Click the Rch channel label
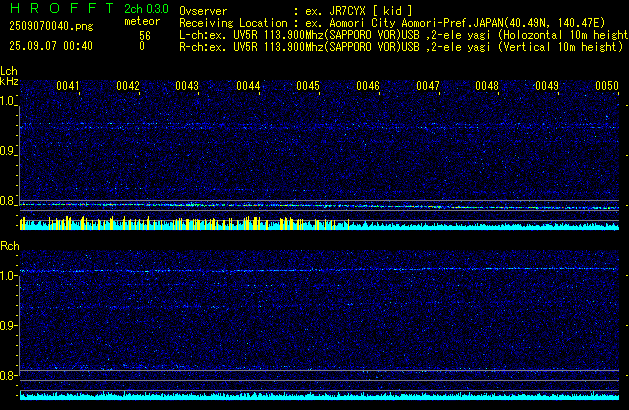Image resolution: width=629 pixels, height=410 pixels. [10, 246]
